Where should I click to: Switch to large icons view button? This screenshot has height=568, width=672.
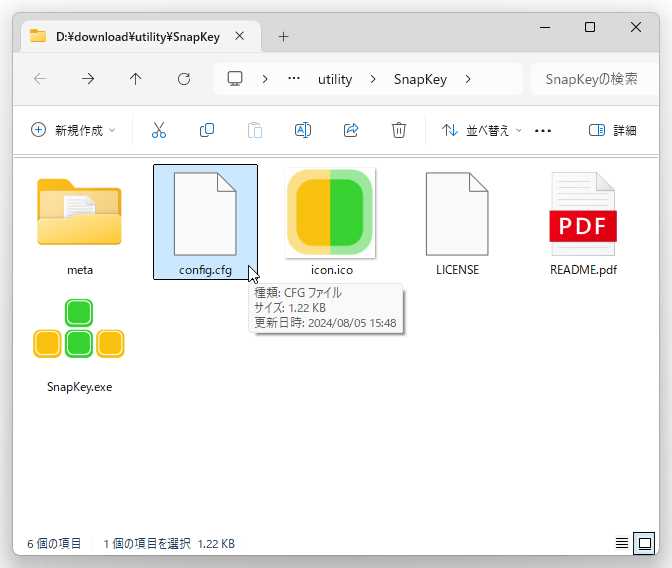point(644,544)
